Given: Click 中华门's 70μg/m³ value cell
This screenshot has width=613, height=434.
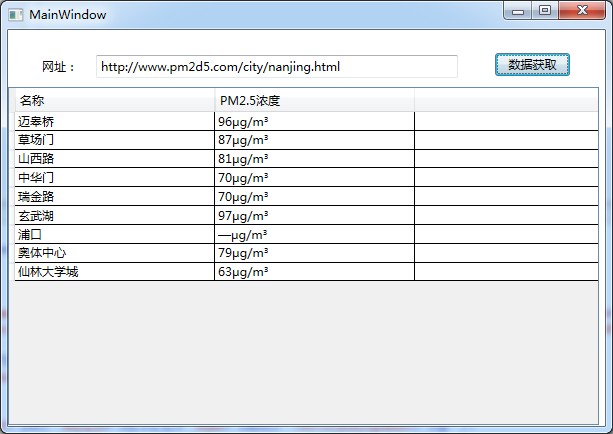Looking at the screenshot, I should (314, 178).
